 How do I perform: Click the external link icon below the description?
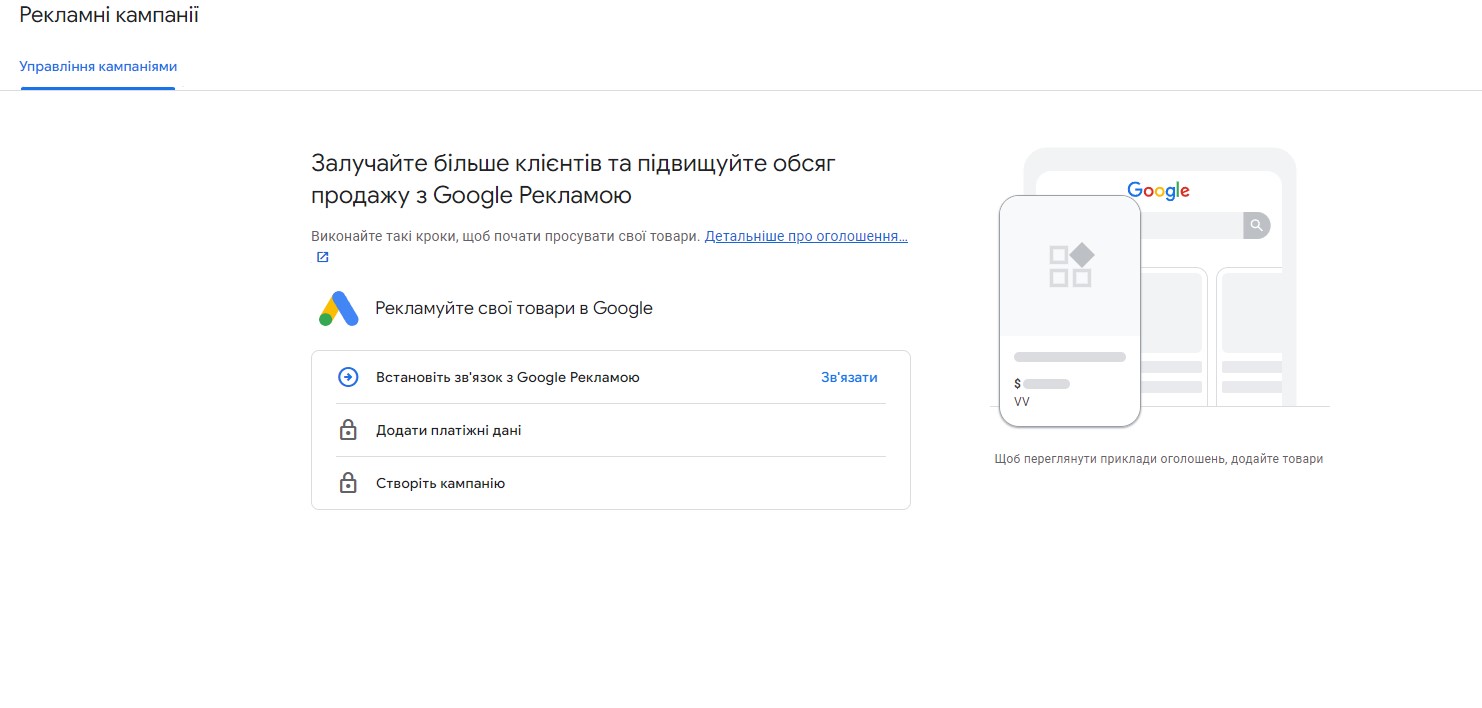pyautogui.click(x=322, y=258)
